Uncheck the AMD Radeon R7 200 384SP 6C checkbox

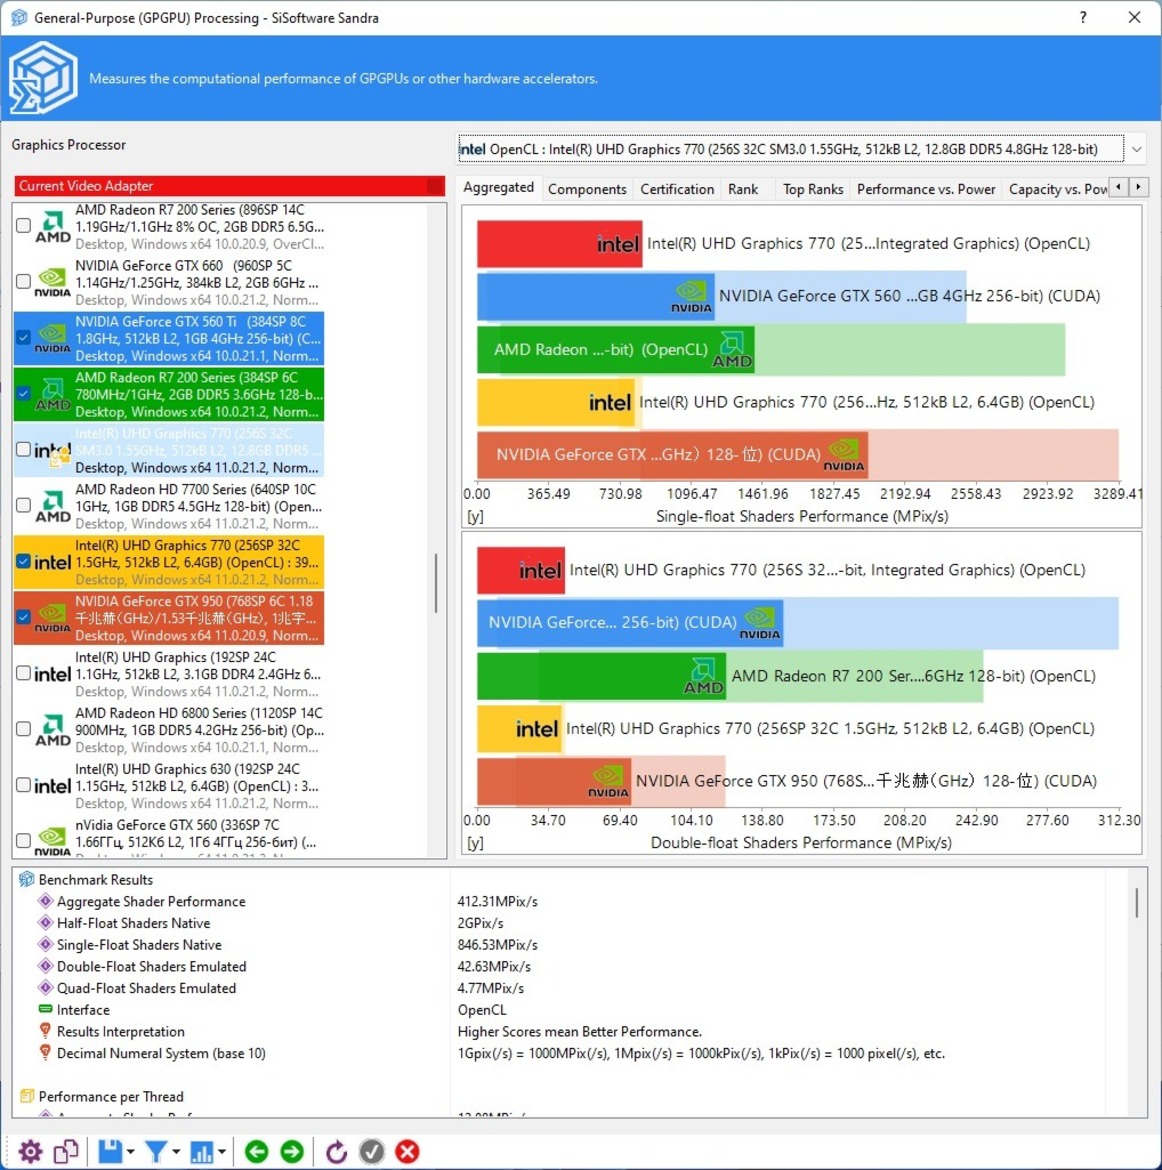23,393
